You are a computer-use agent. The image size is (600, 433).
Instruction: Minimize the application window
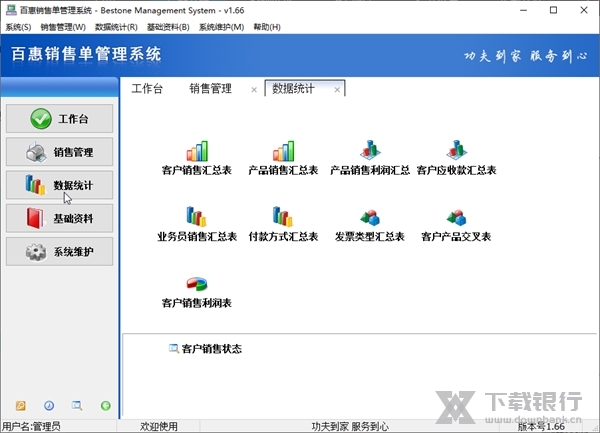point(523,10)
